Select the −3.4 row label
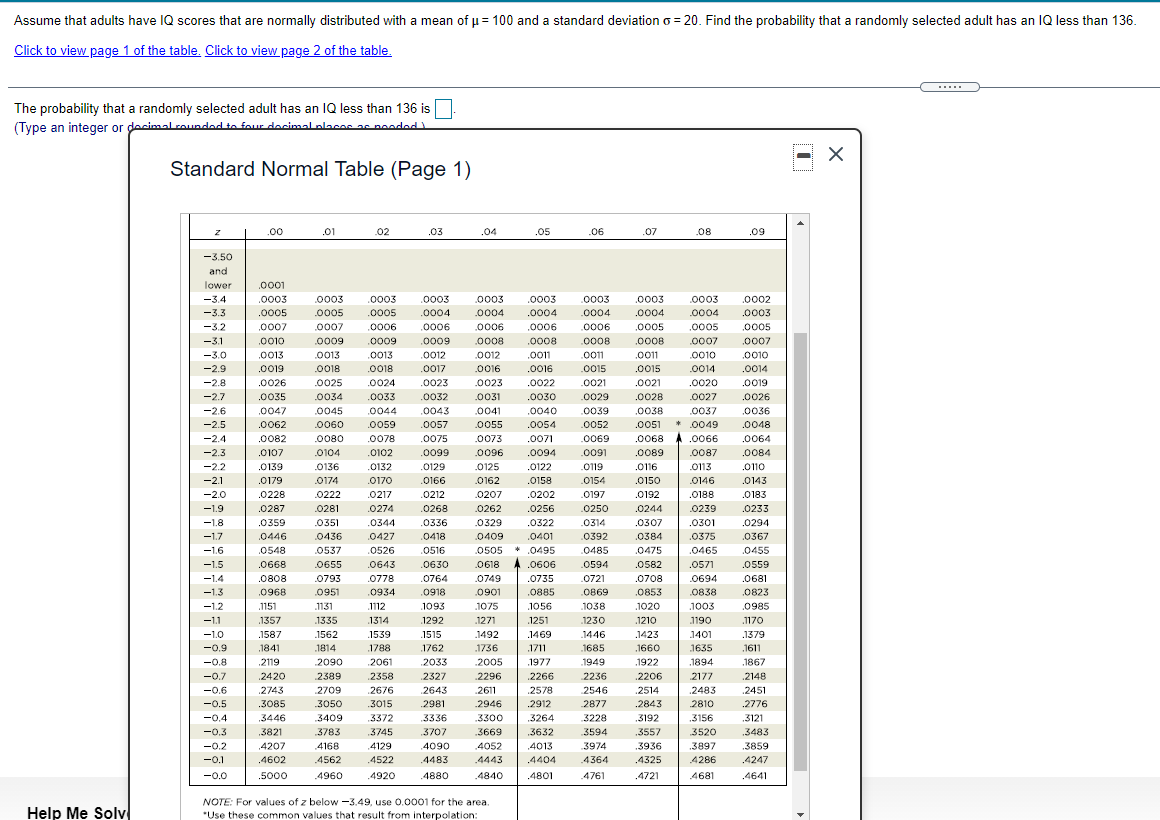Image resolution: width=1160 pixels, height=820 pixels. [x=217, y=298]
